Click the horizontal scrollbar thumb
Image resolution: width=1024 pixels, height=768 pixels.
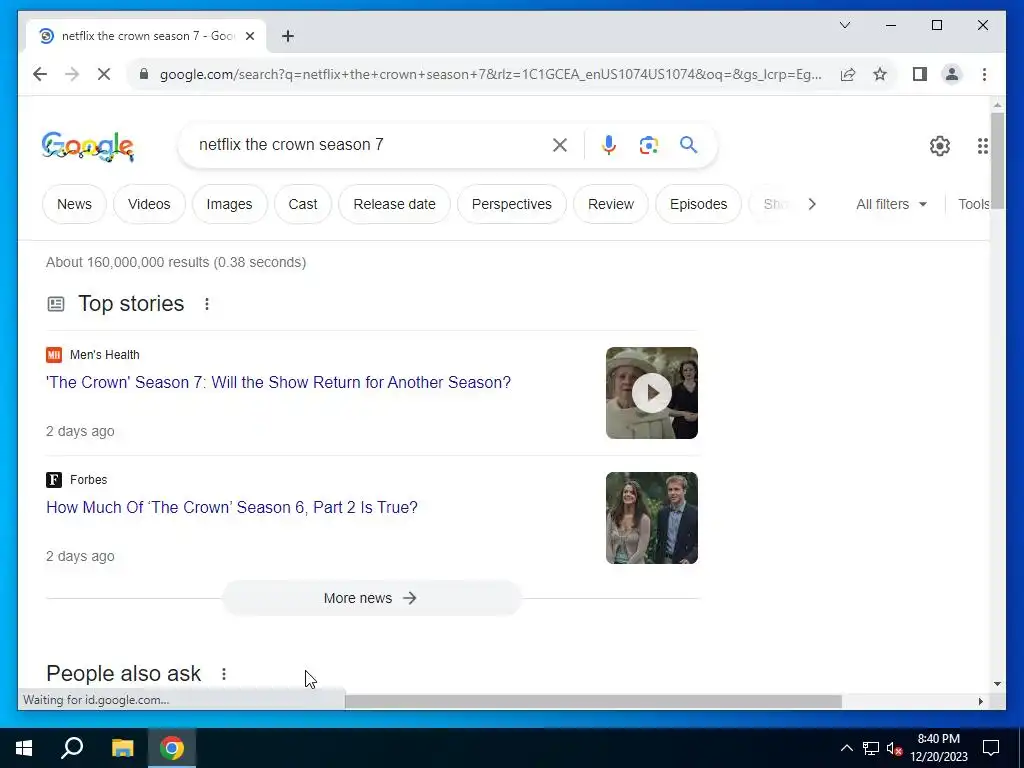click(x=593, y=701)
